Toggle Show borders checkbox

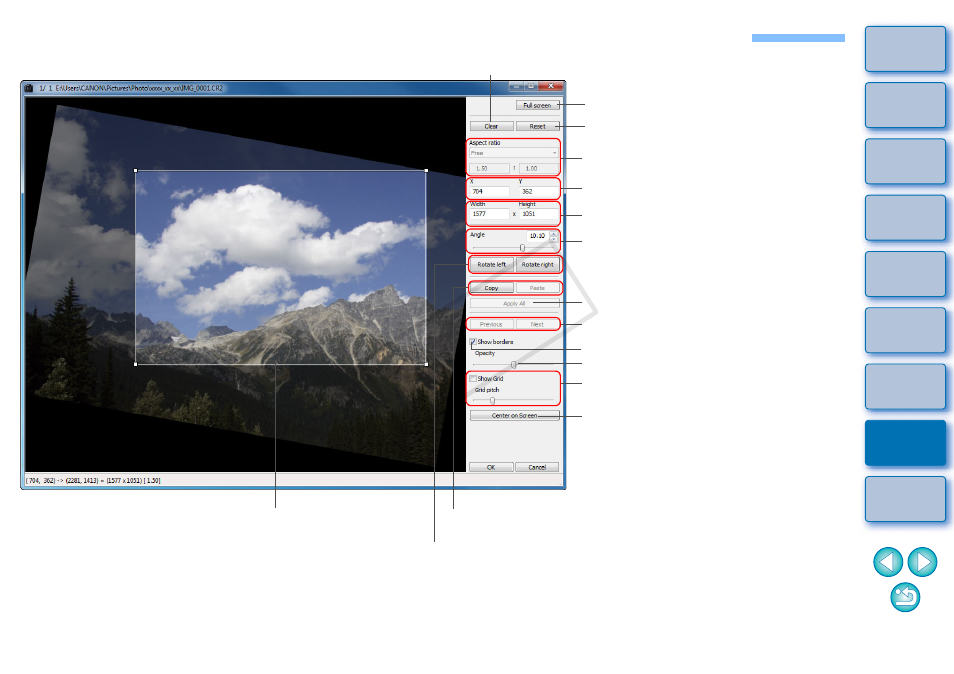click(x=473, y=342)
